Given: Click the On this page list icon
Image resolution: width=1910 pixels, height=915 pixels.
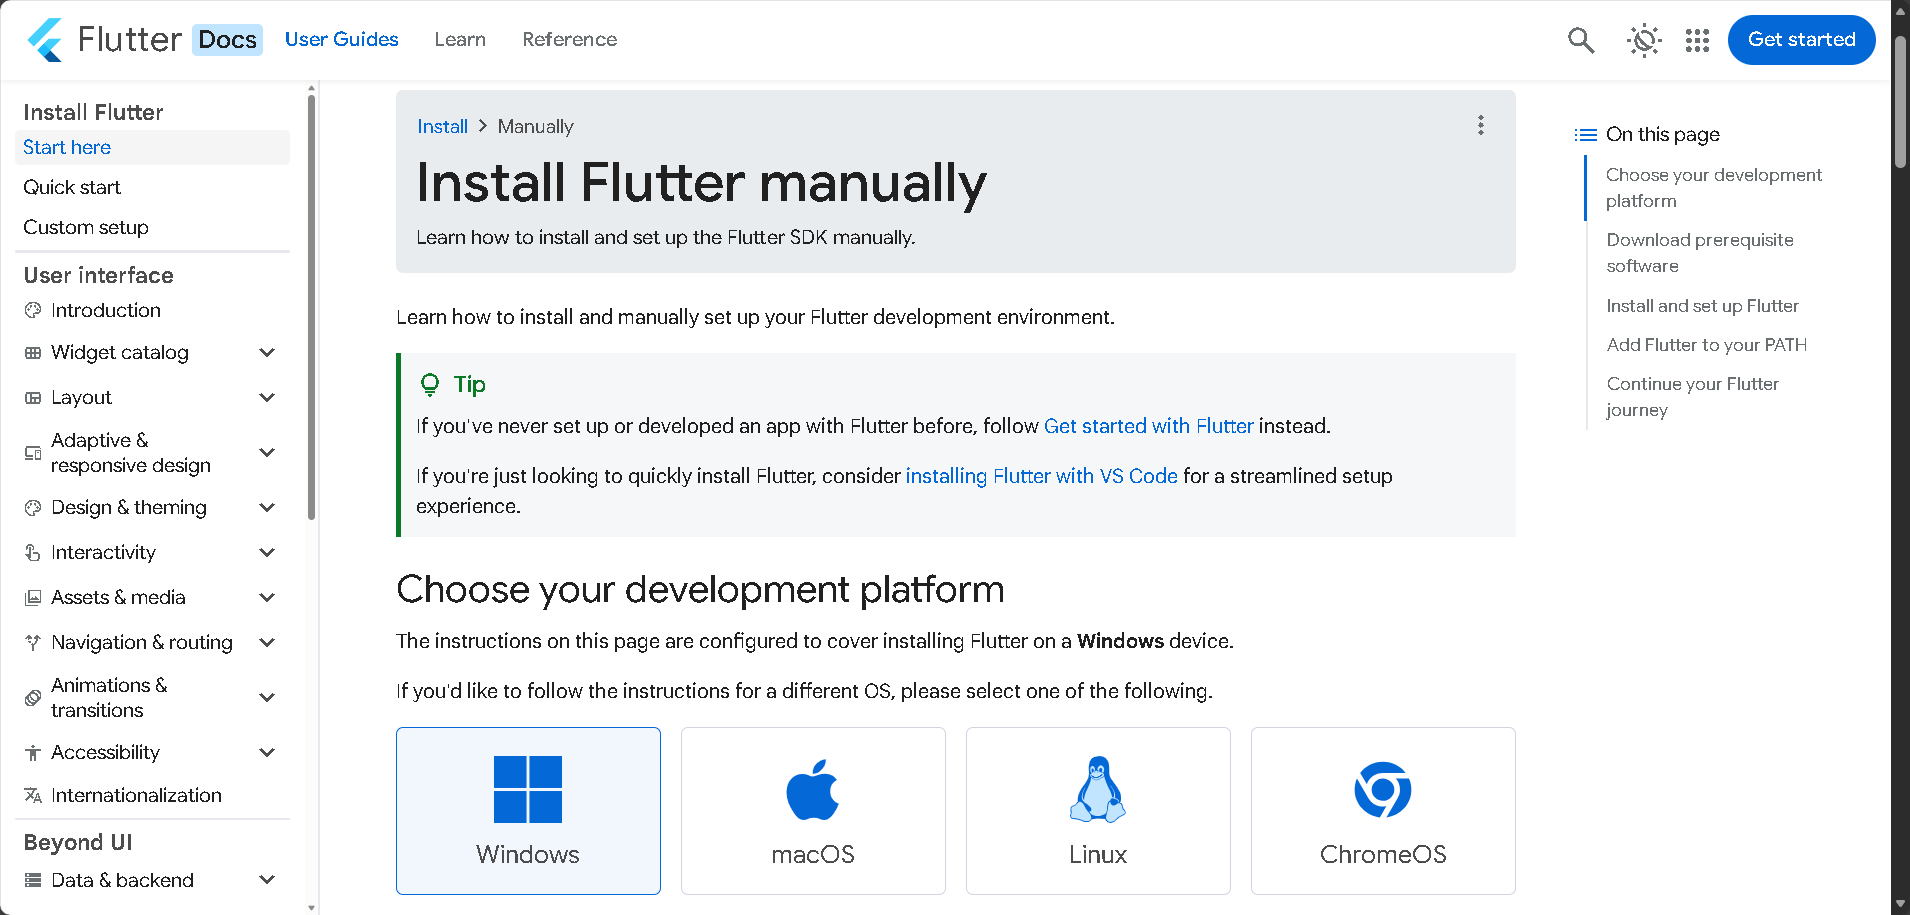Looking at the screenshot, I should point(1585,135).
